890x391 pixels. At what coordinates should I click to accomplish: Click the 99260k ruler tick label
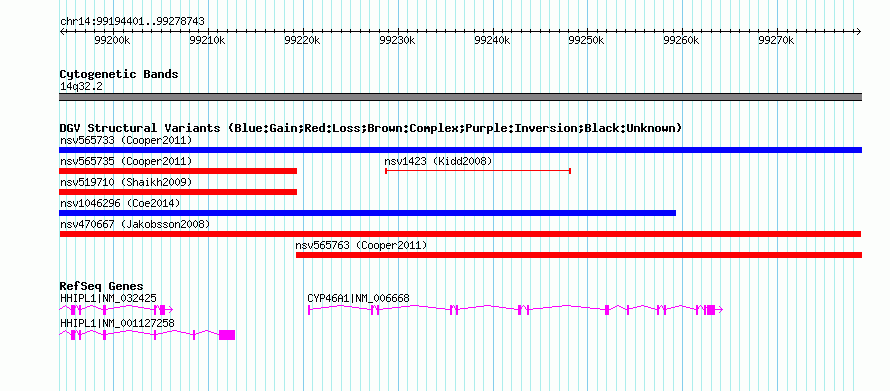[x=681, y=40]
